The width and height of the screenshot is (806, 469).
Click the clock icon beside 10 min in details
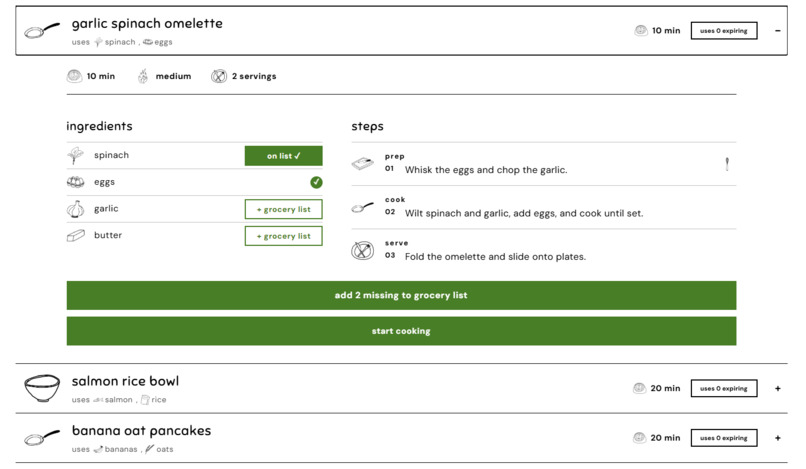75,76
